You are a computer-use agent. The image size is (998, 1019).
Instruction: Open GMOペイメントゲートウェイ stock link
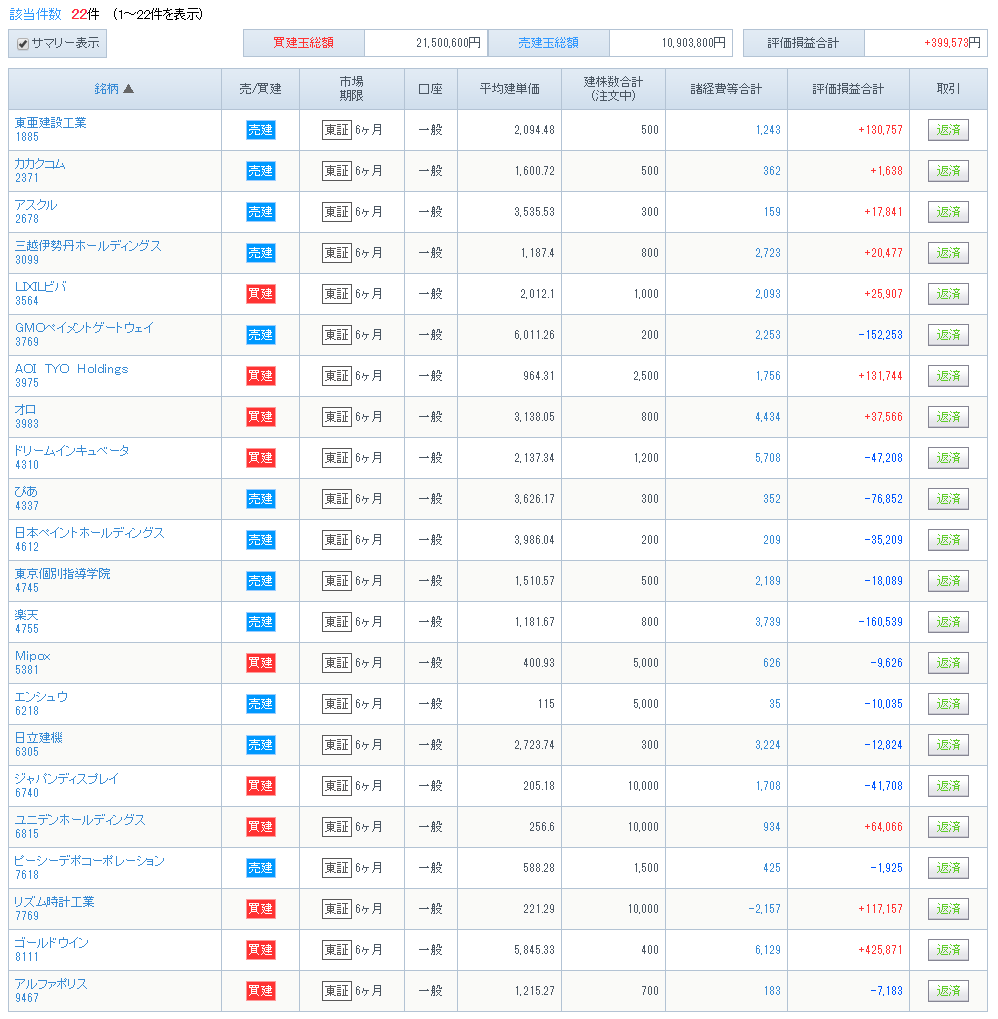tap(84, 328)
